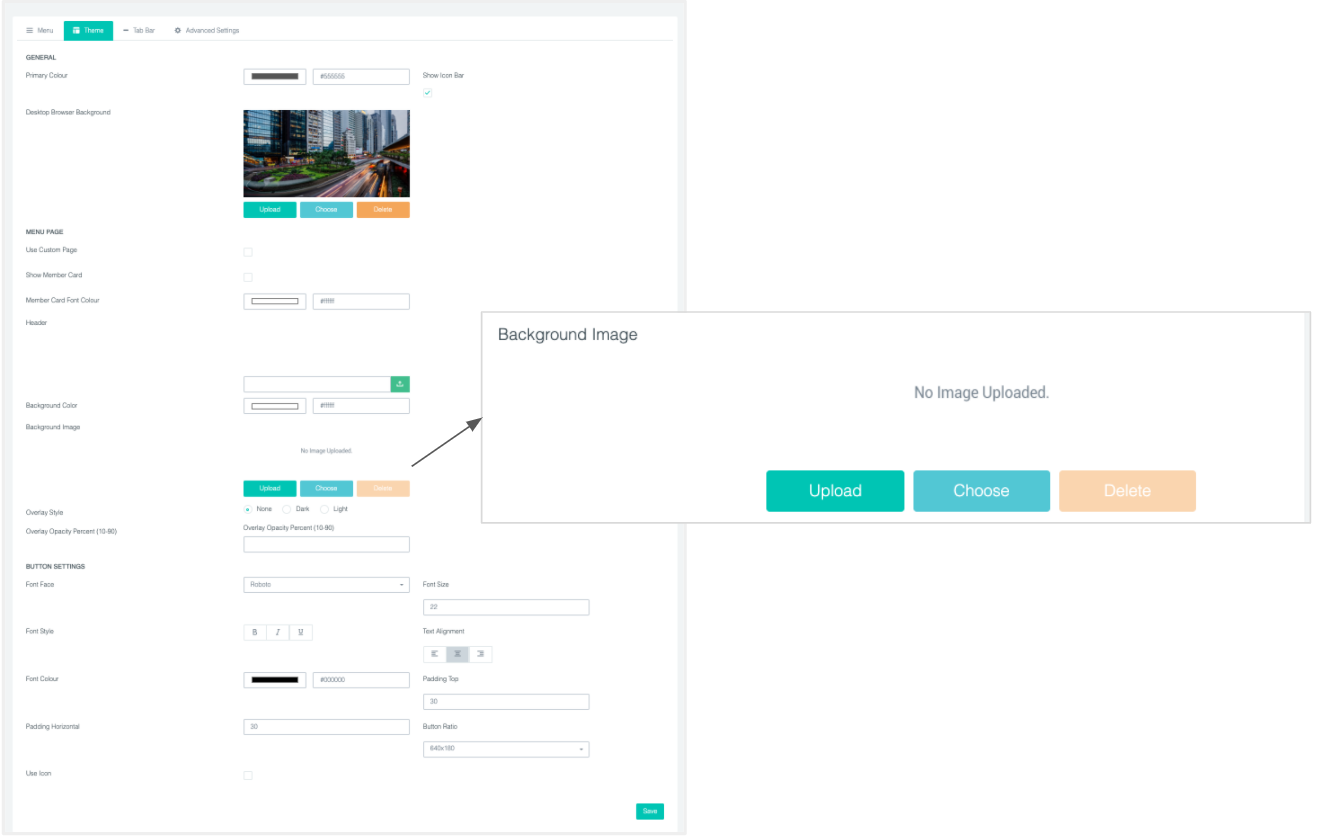Uncheck the Show Icon Bar checkbox
Viewport: 1324px width, 840px height.
(x=428, y=93)
